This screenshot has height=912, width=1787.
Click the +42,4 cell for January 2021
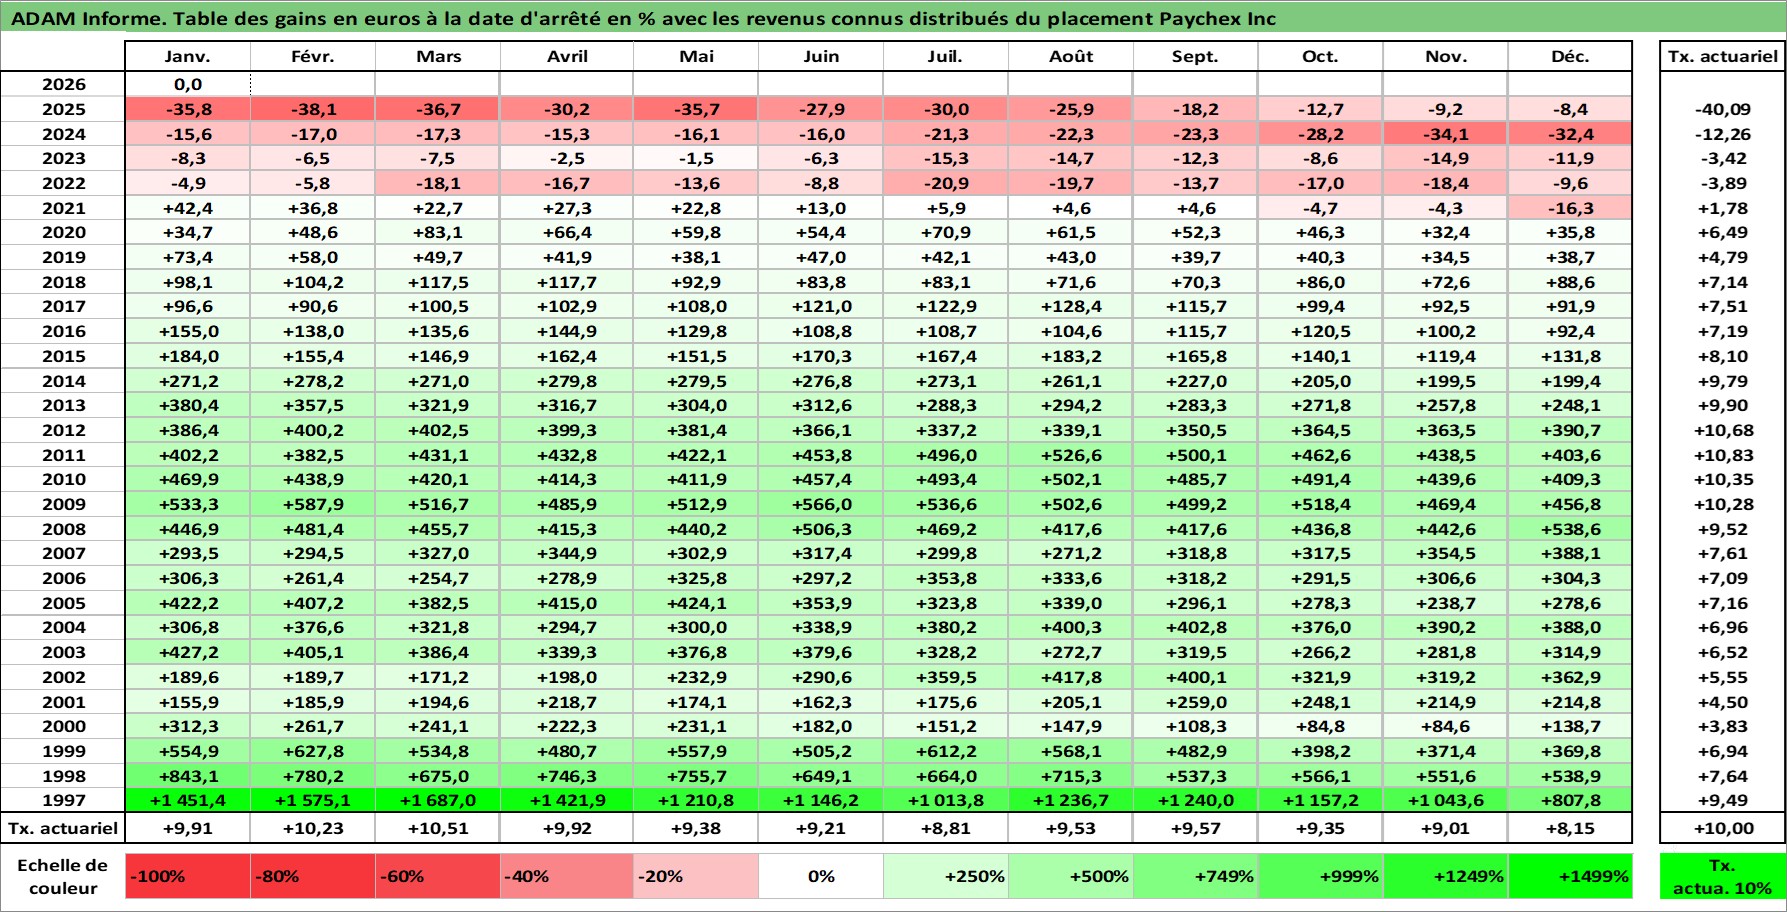(188, 208)
